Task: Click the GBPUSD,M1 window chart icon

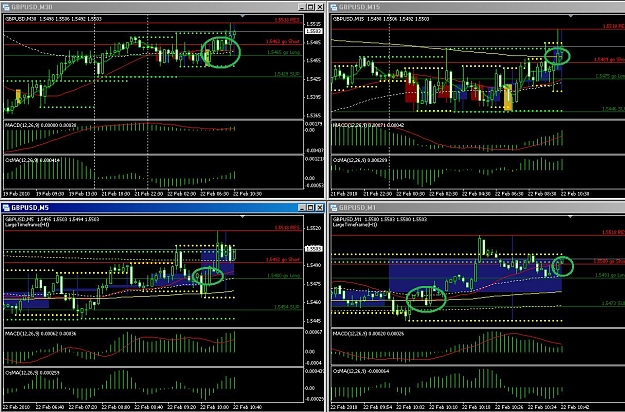Action: pyautogui.click(x=334, y=207)
